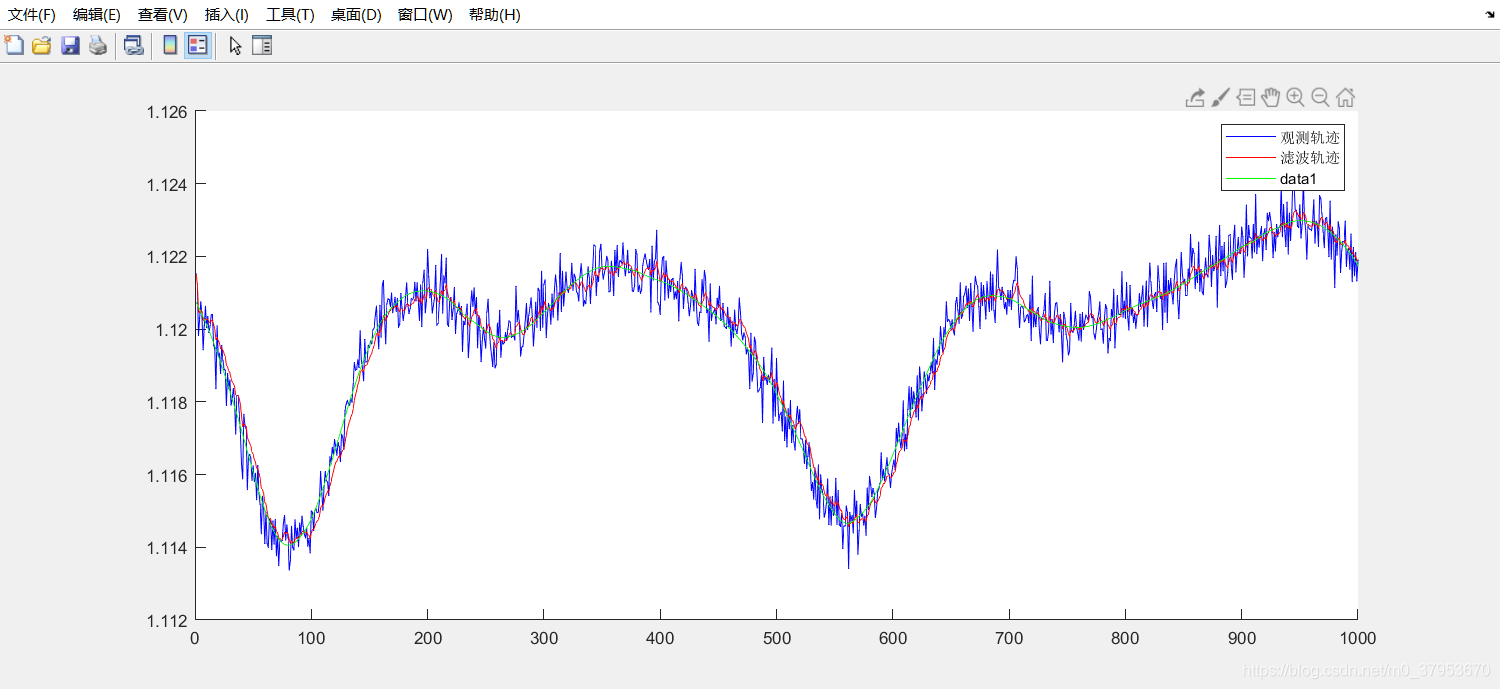This screenshot has height=689, width=1500.
Task: Open the 查看(V) menu
Action: (x=163, y=15)
